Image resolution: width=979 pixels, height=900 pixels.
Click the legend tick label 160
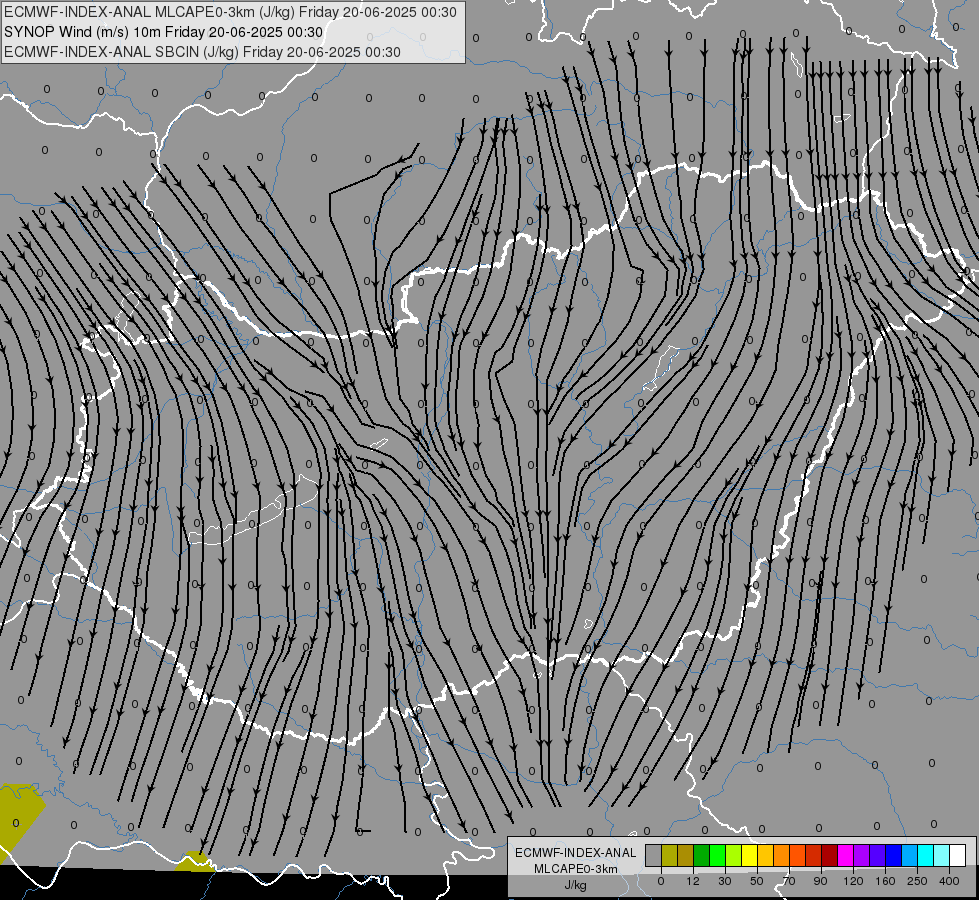tap(885, 881)
